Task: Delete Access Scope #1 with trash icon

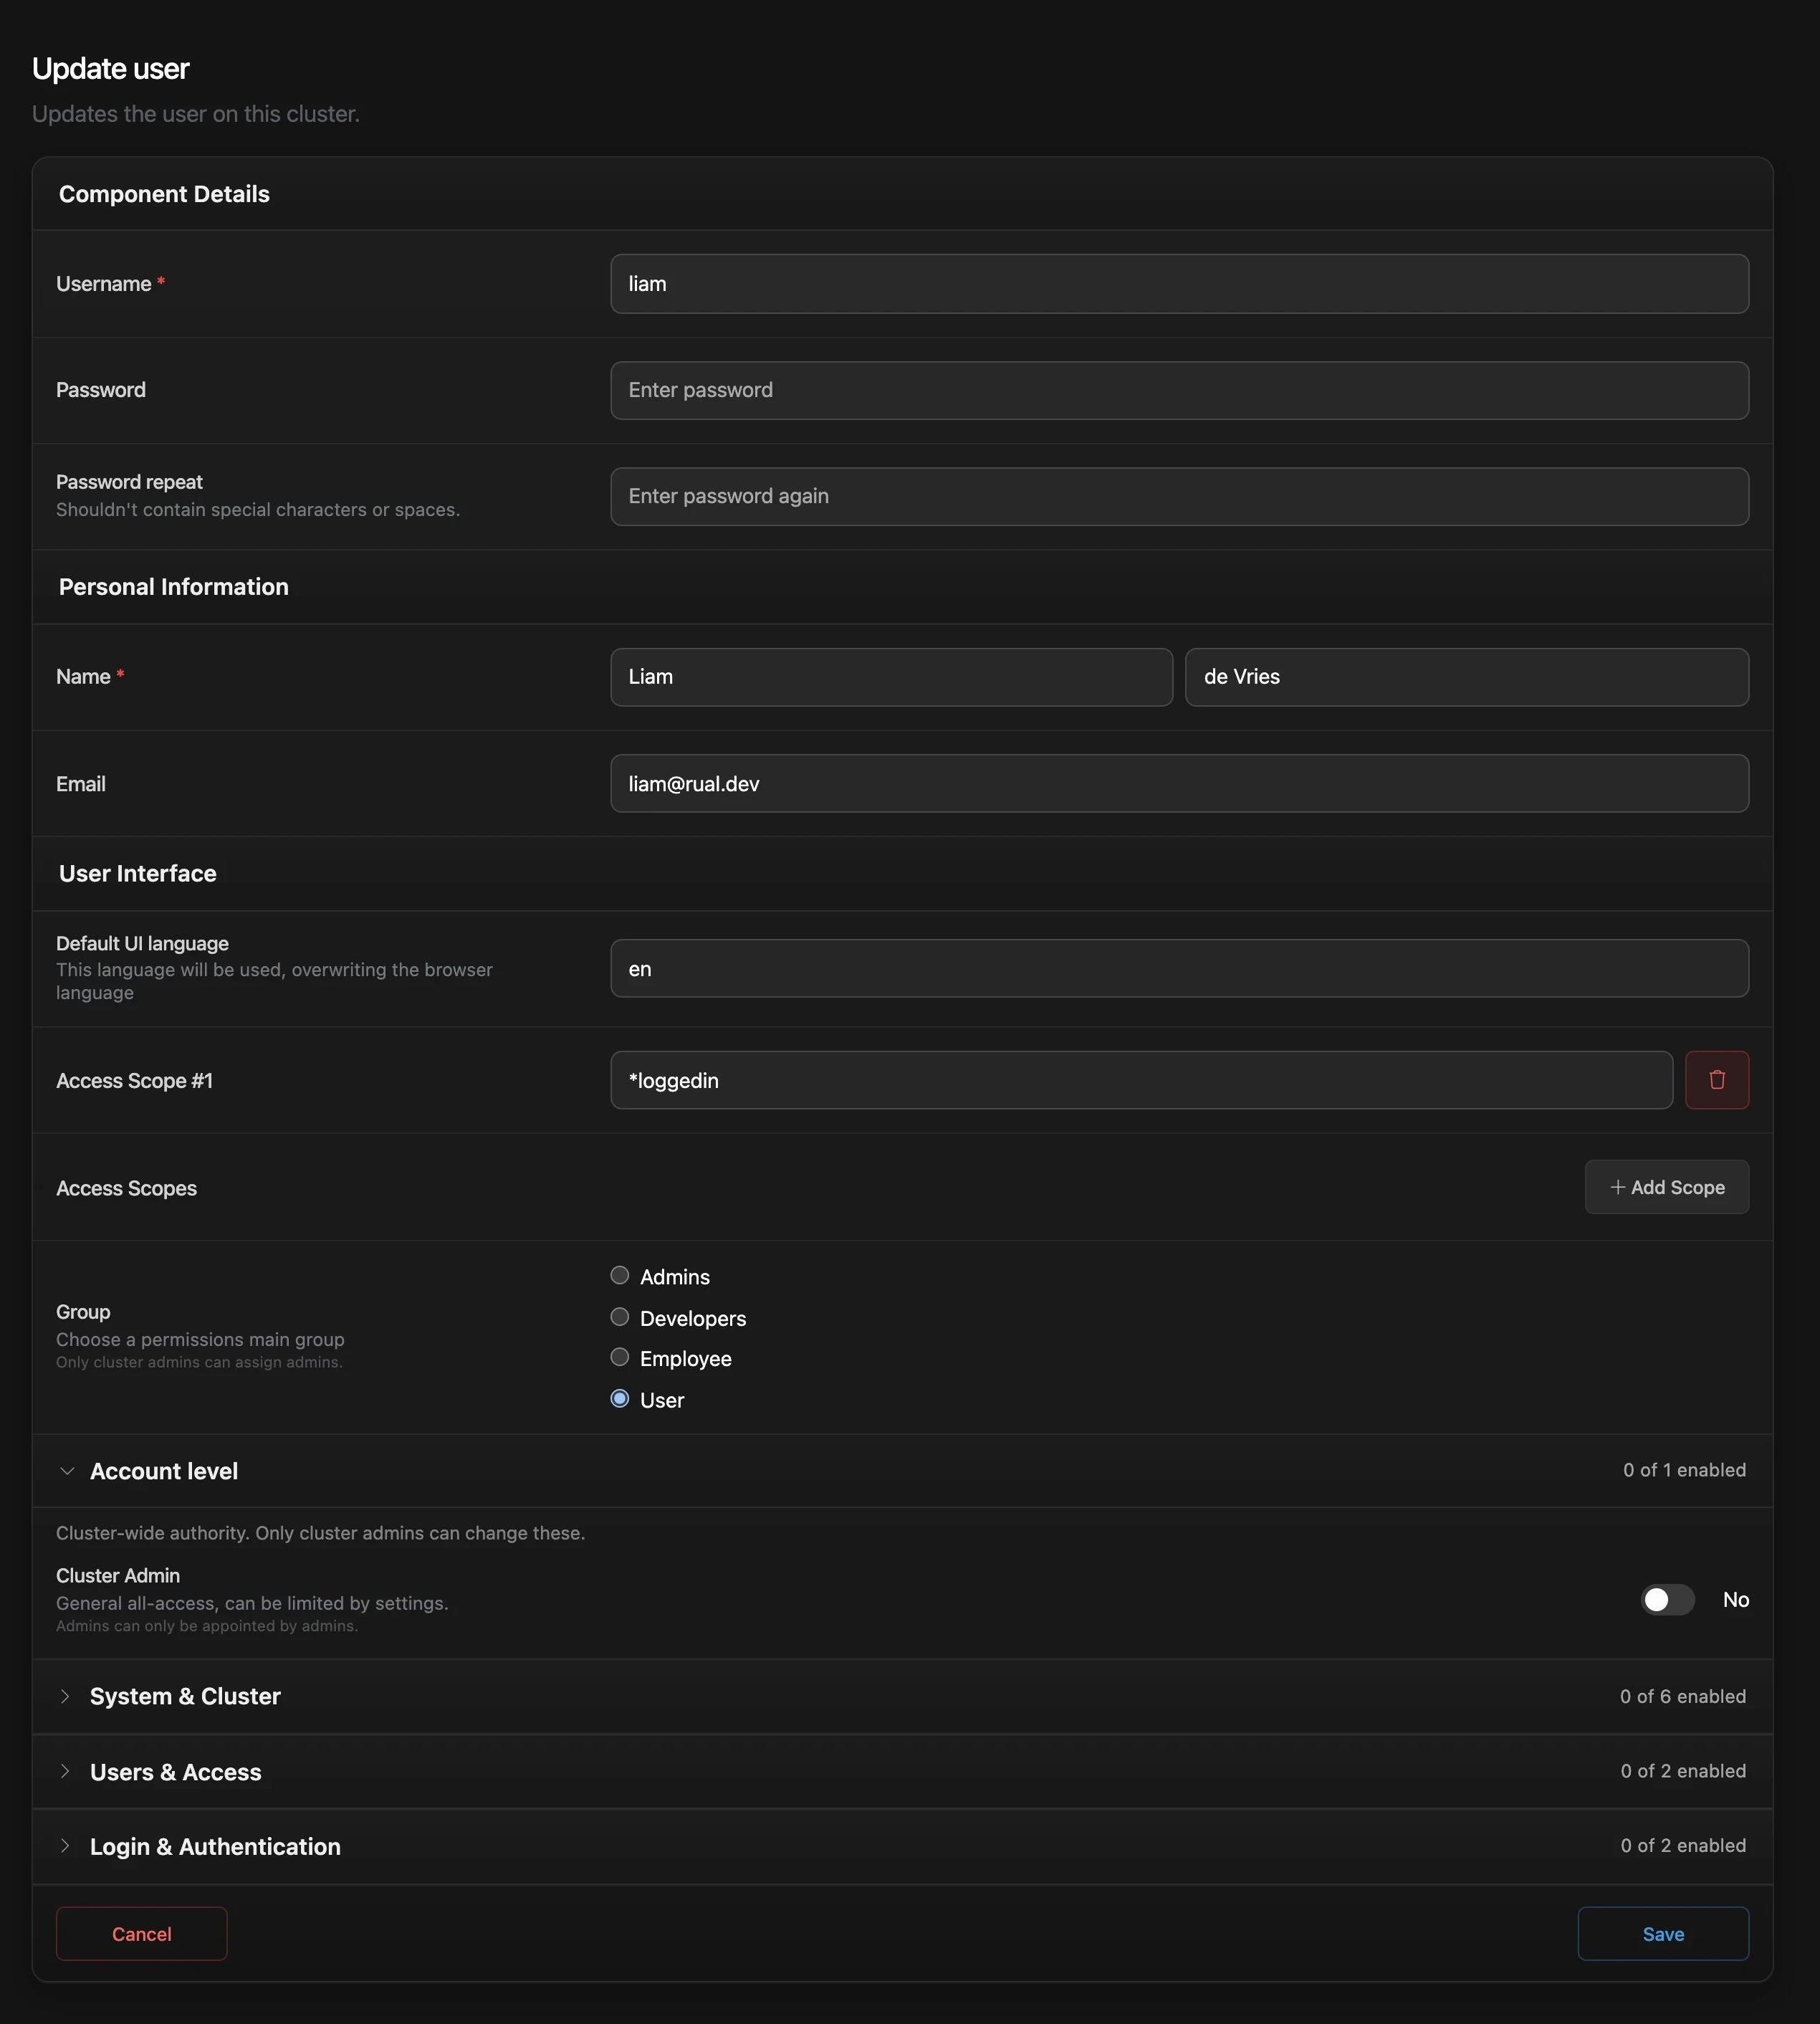Action: pos(1716,1080)
